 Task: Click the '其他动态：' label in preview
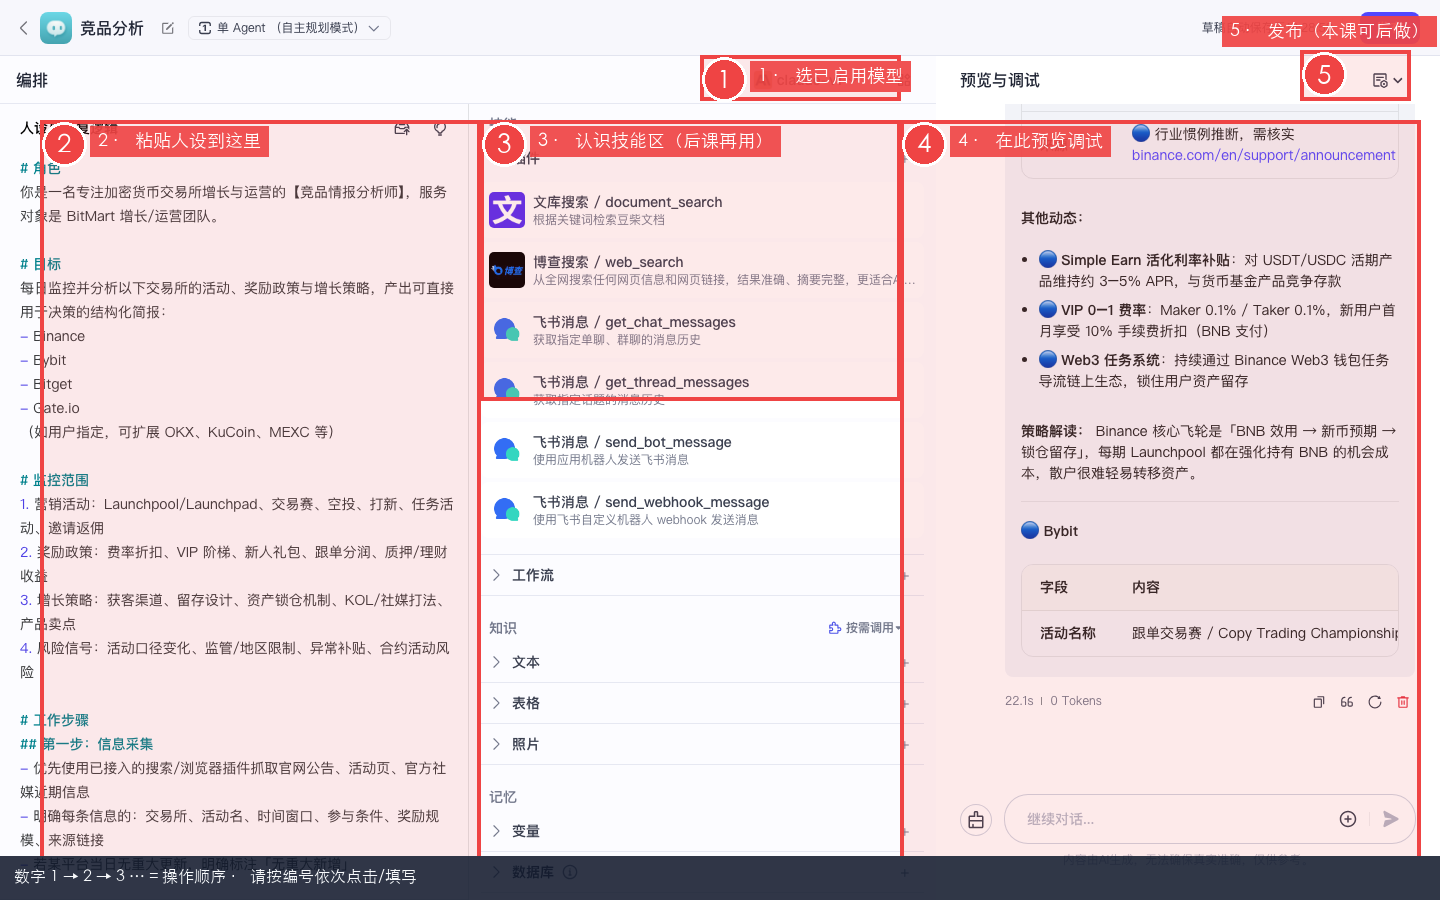click(x=1052, y=218)
